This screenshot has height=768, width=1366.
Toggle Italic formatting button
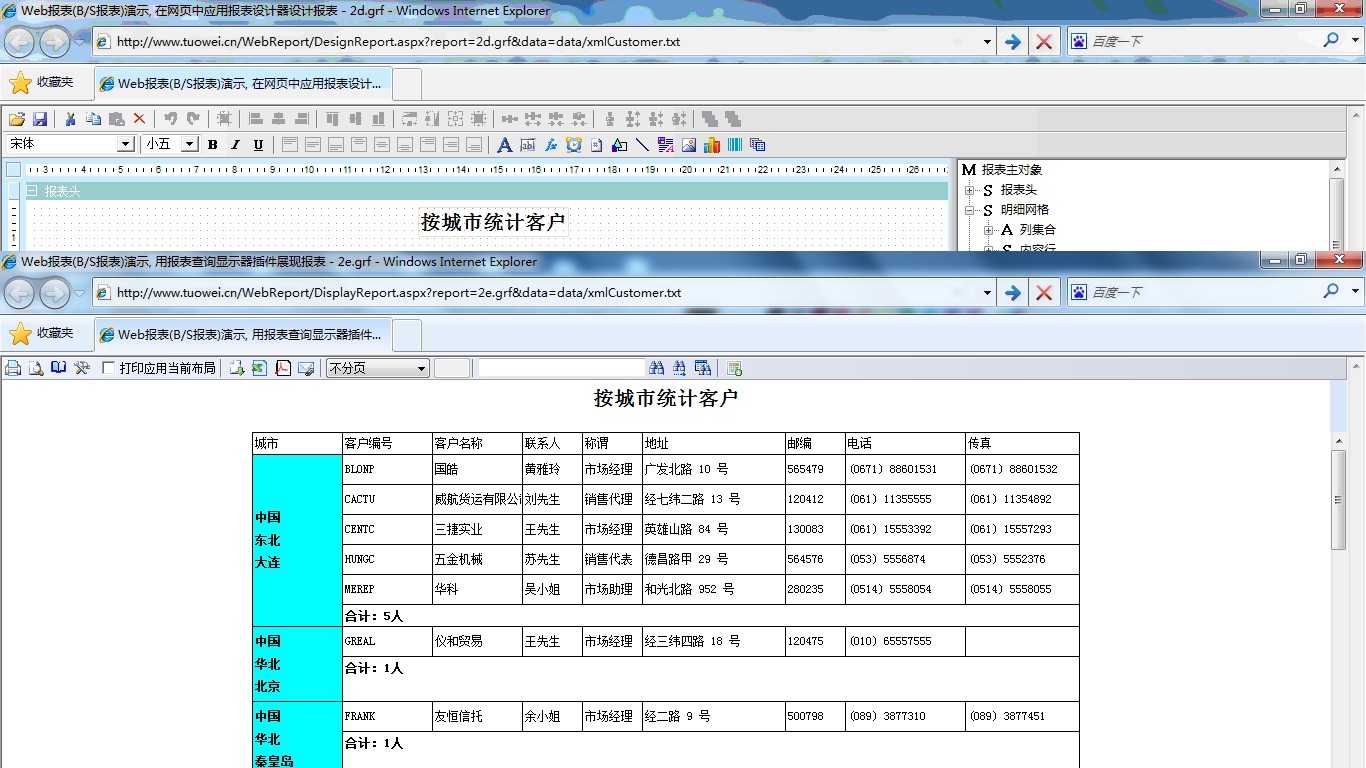click(235, 145)
